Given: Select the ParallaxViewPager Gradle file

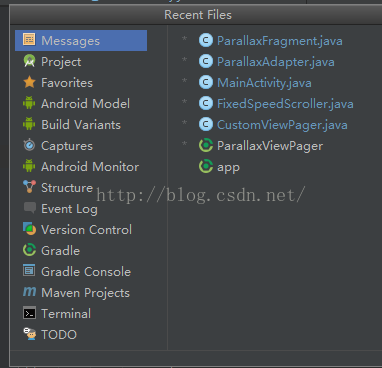Looking at the screenshot, I should 261,146.
